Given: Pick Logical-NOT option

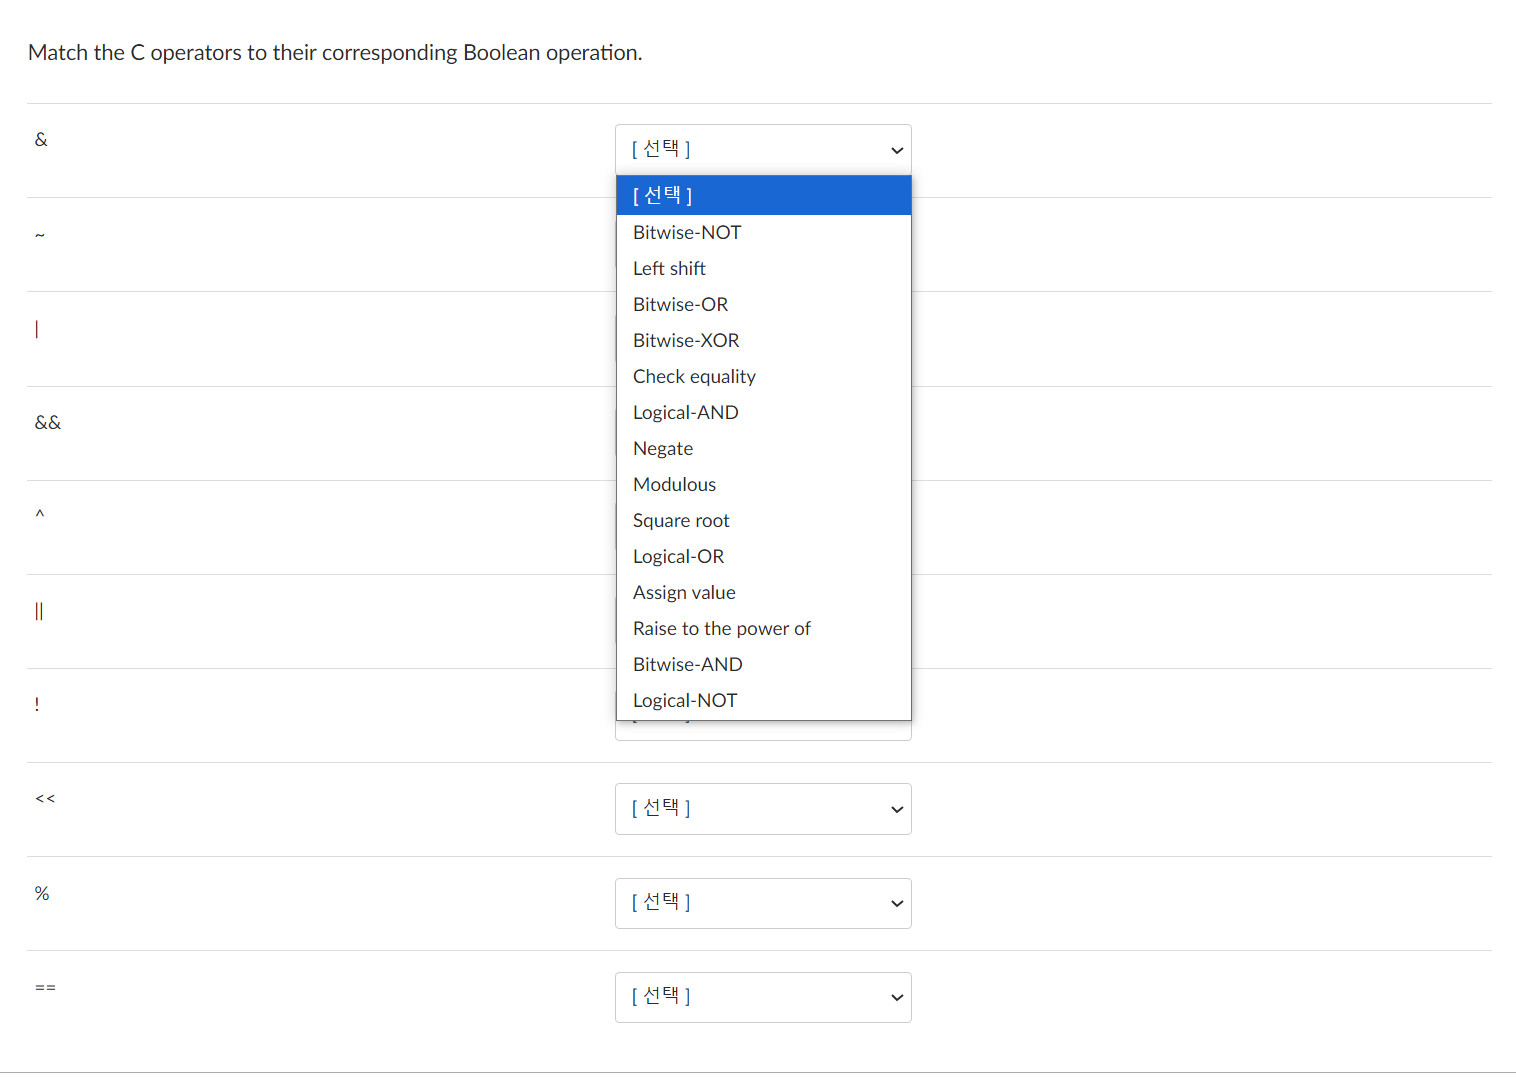Looking at the screenshot, I should (x=764, y=700).
